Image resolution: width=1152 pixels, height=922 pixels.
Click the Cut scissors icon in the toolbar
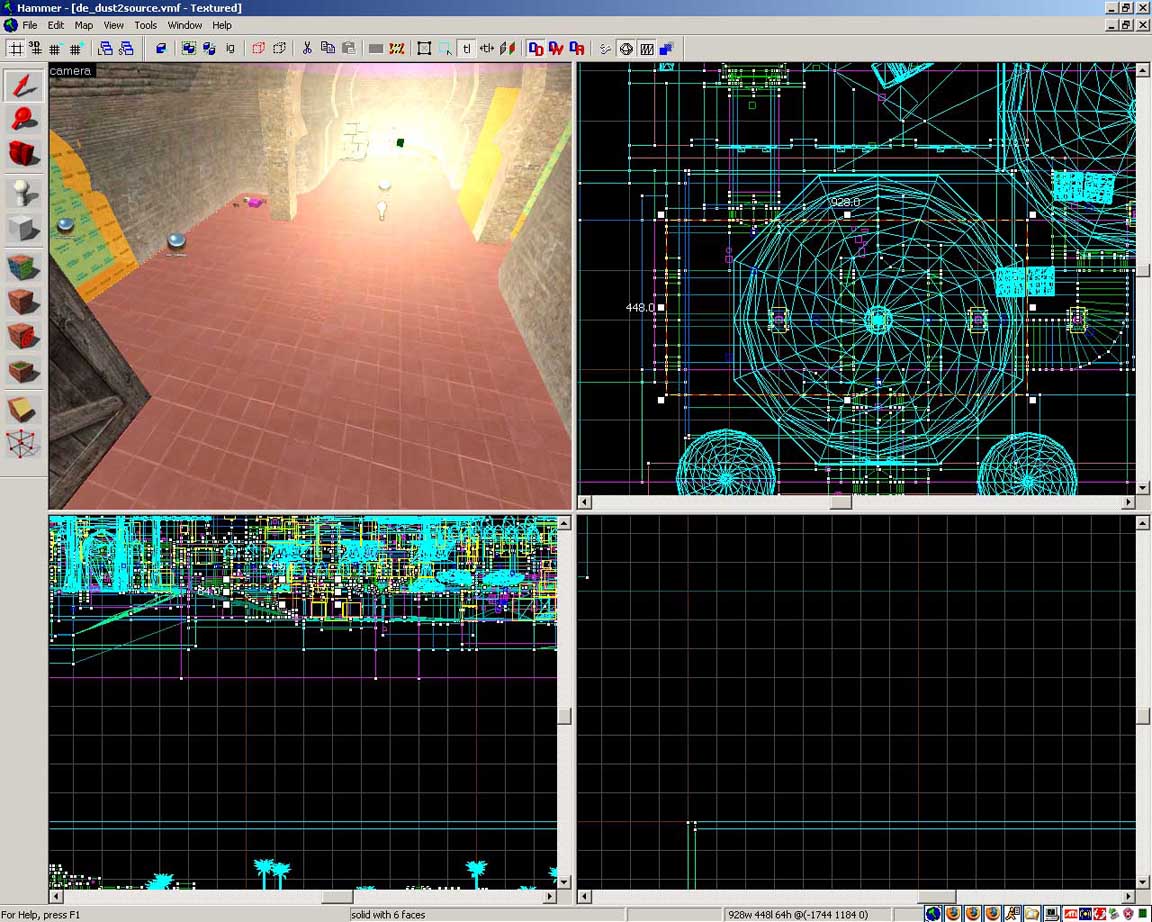pos(307,48)
